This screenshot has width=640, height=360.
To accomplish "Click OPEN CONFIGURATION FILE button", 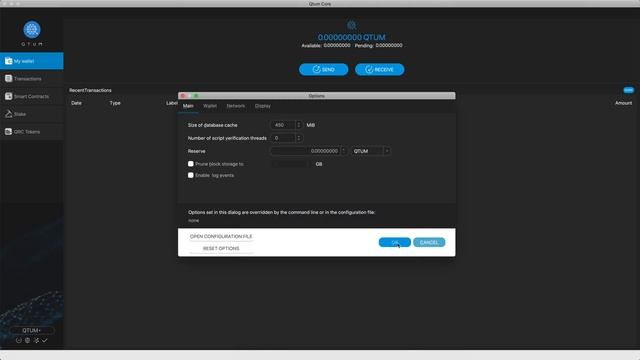I will click(221, 236).
